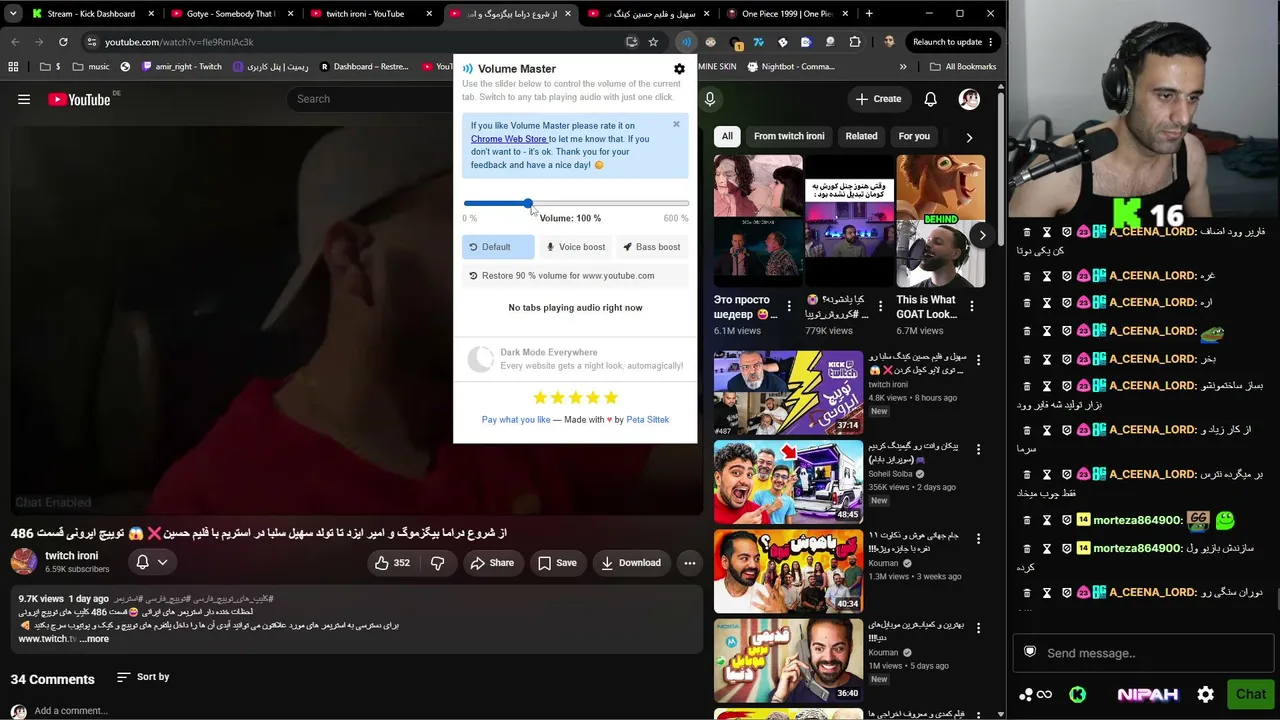Reload the current YouTube page
This screenshot has width=1280, height=720.
coord(63,42)
